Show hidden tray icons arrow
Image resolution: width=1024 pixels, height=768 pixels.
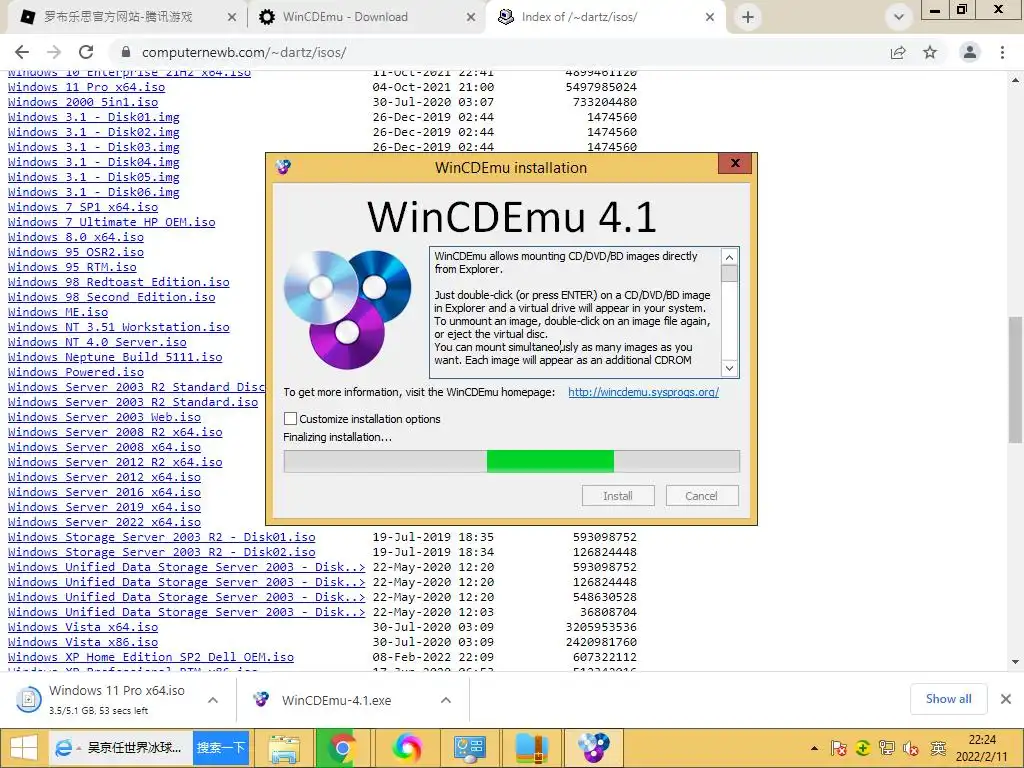(x=814, y=748)
